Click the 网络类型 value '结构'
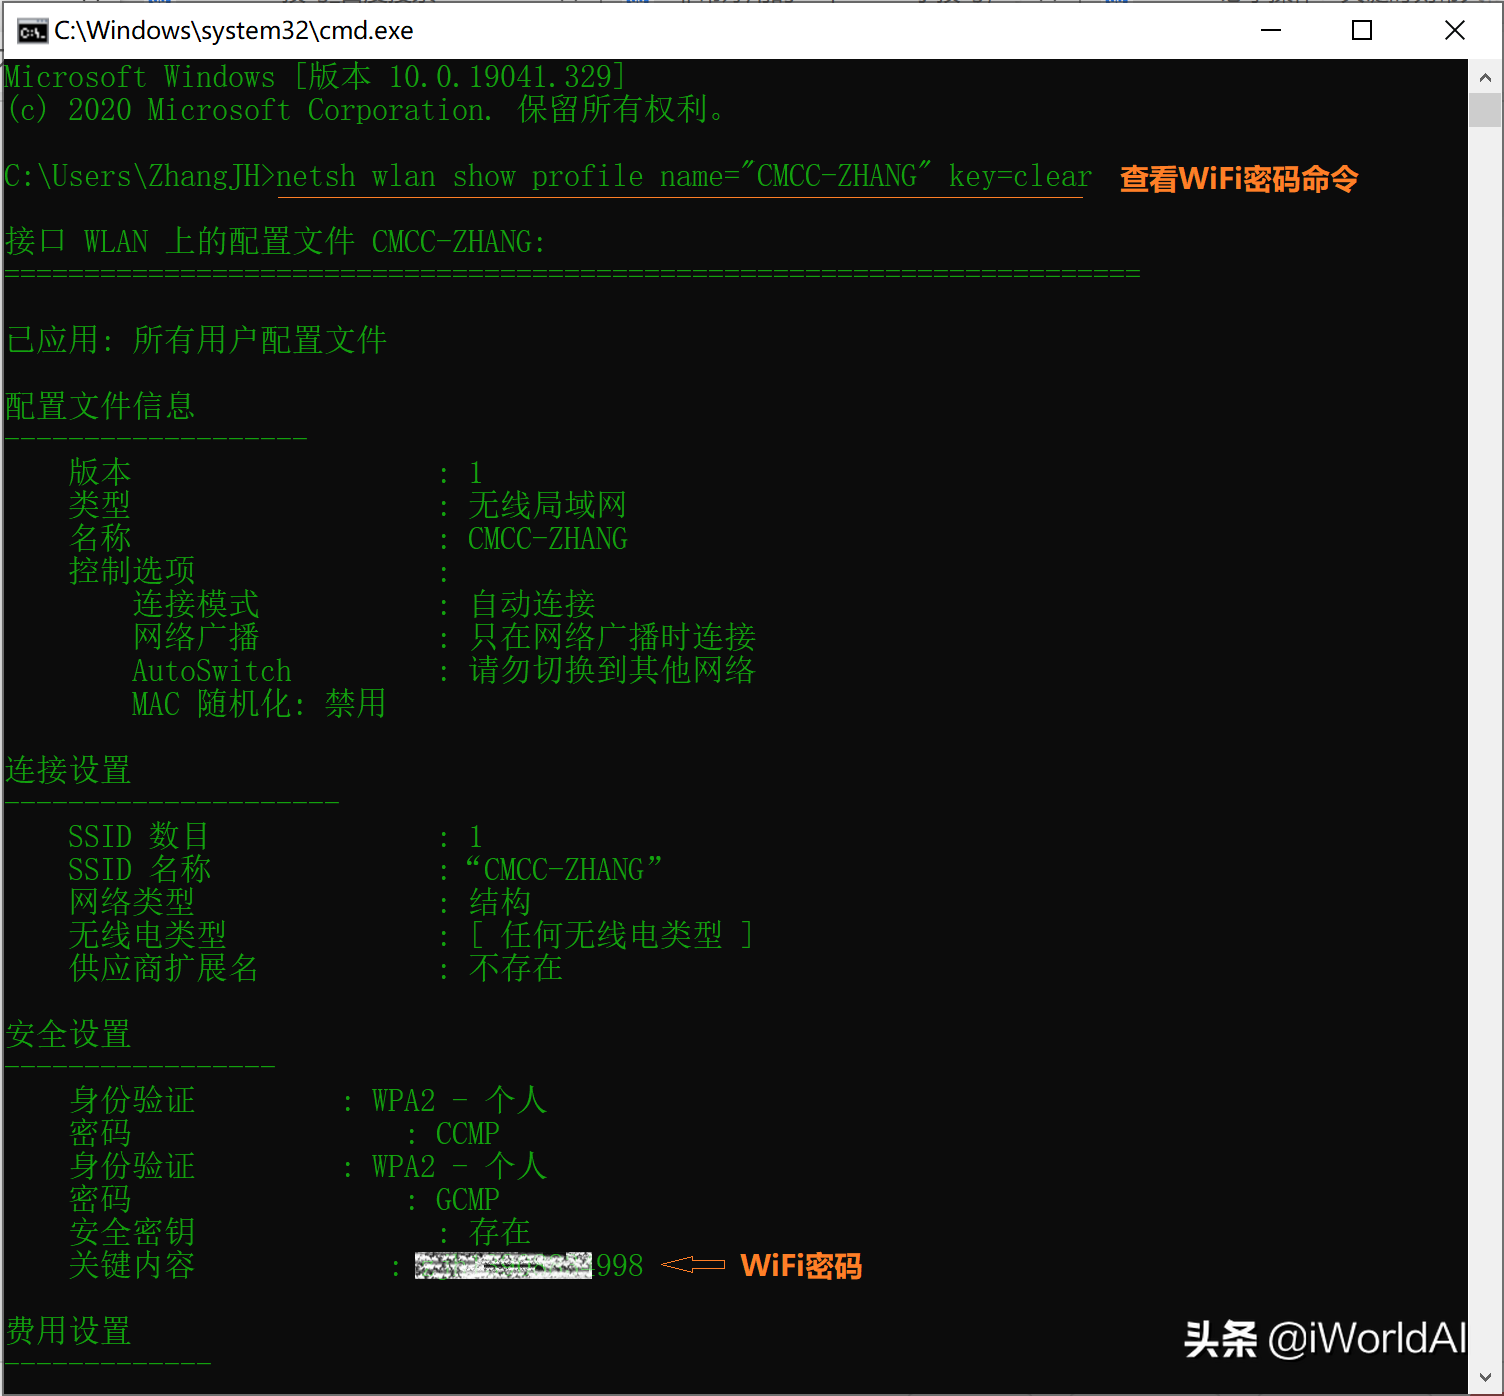 [500, 903]
